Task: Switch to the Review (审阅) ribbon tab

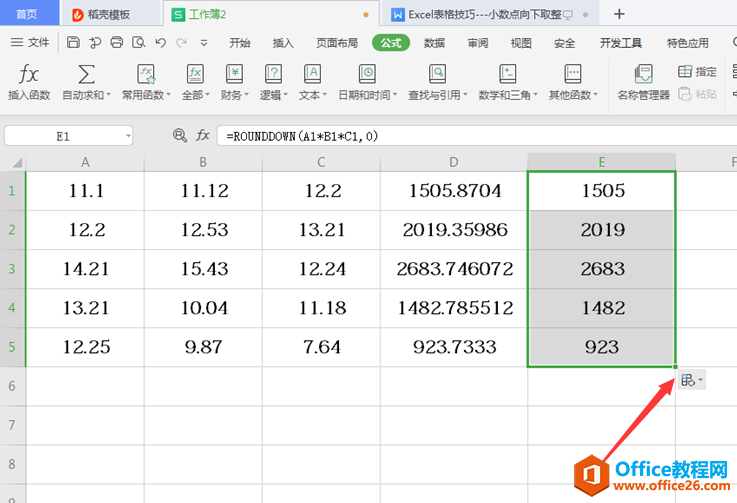Action: click(x=478, y=43)
